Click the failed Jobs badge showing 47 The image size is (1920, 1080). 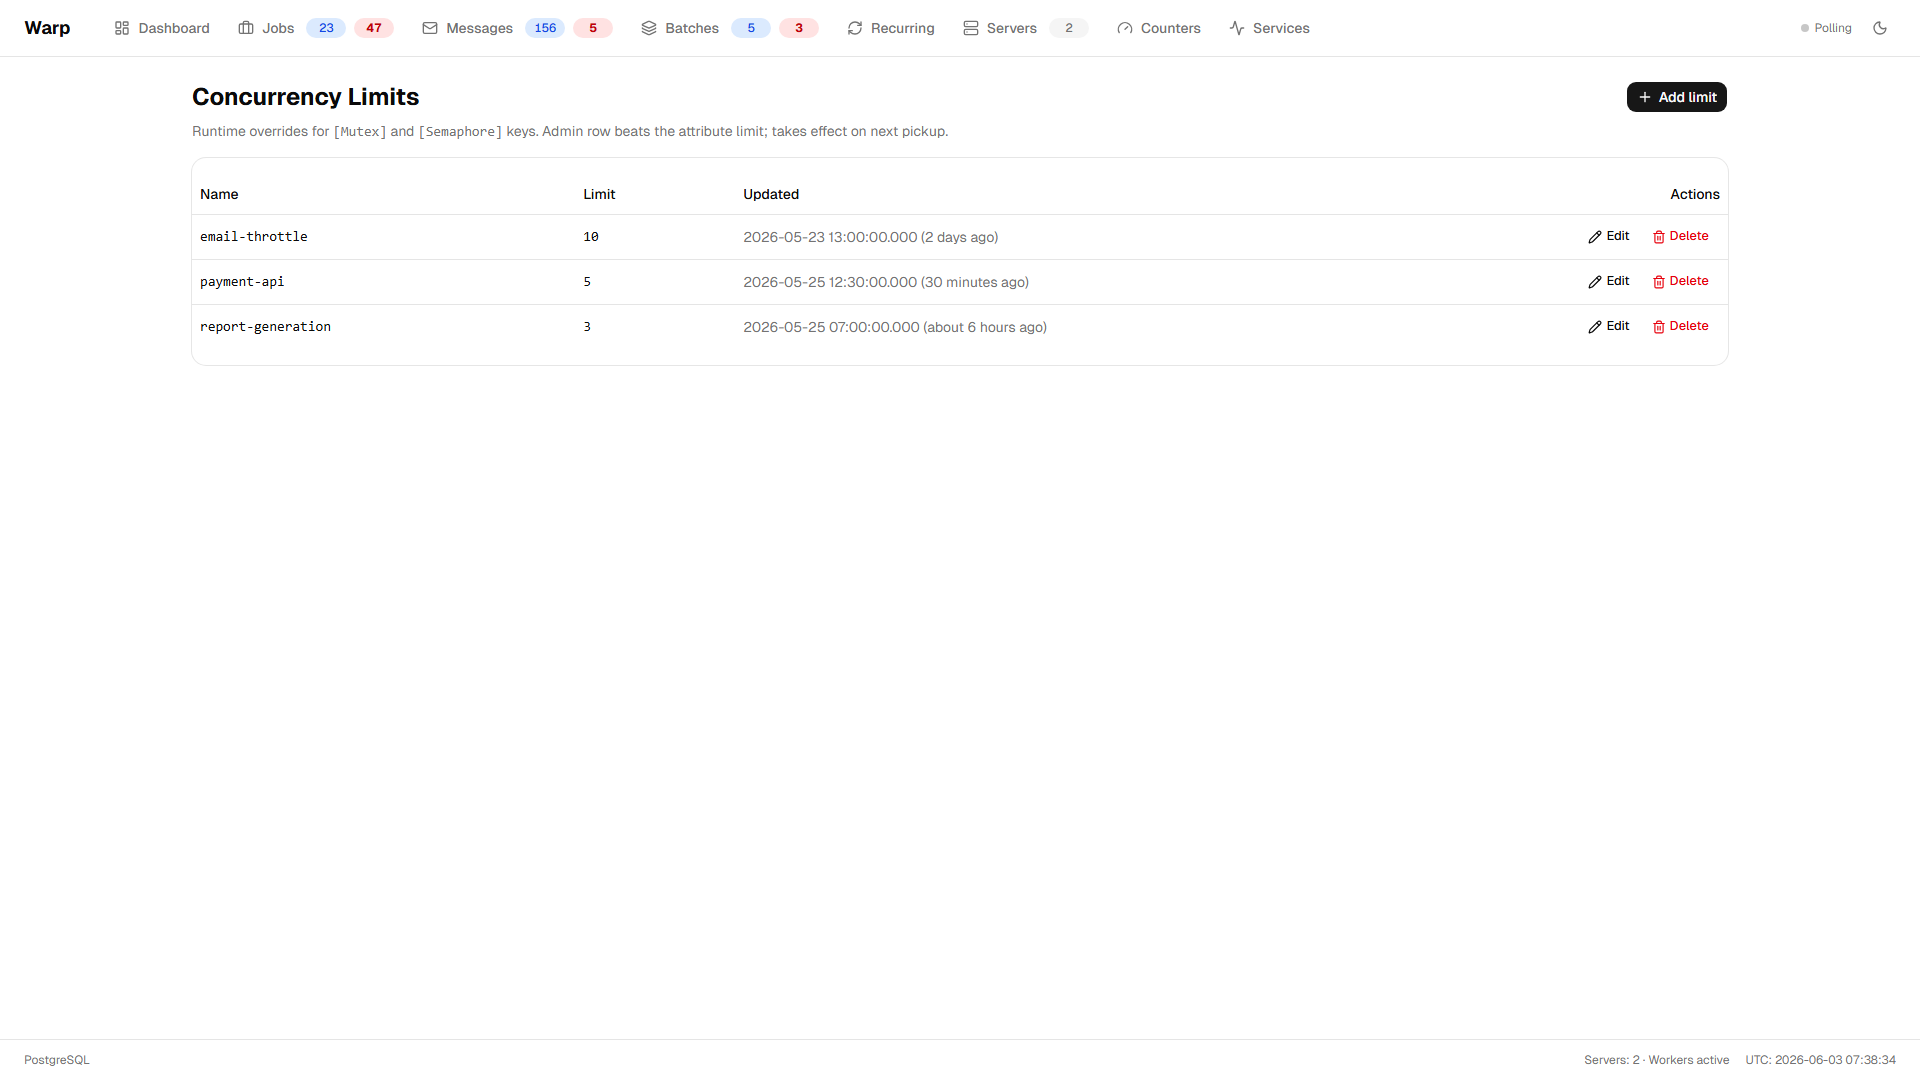(x=374, y=28)
